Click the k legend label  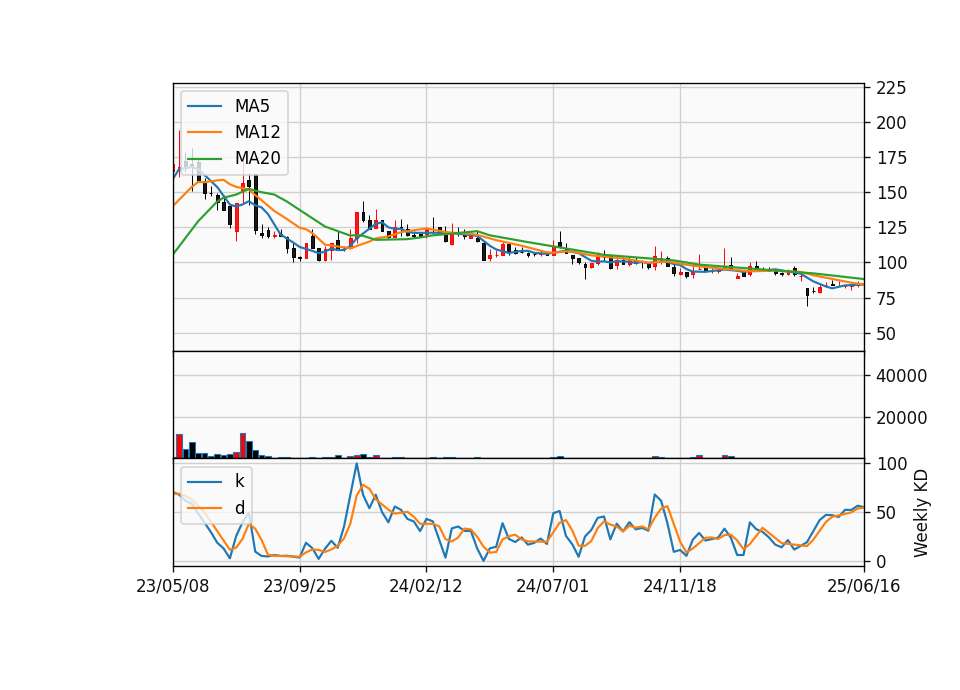click(x=239, y=481)
